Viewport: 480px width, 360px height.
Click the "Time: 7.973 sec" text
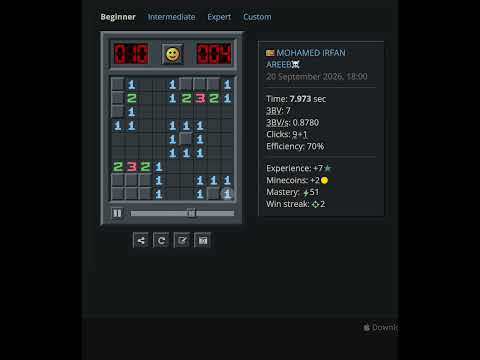pyautogui.click(x=296, y=99)
